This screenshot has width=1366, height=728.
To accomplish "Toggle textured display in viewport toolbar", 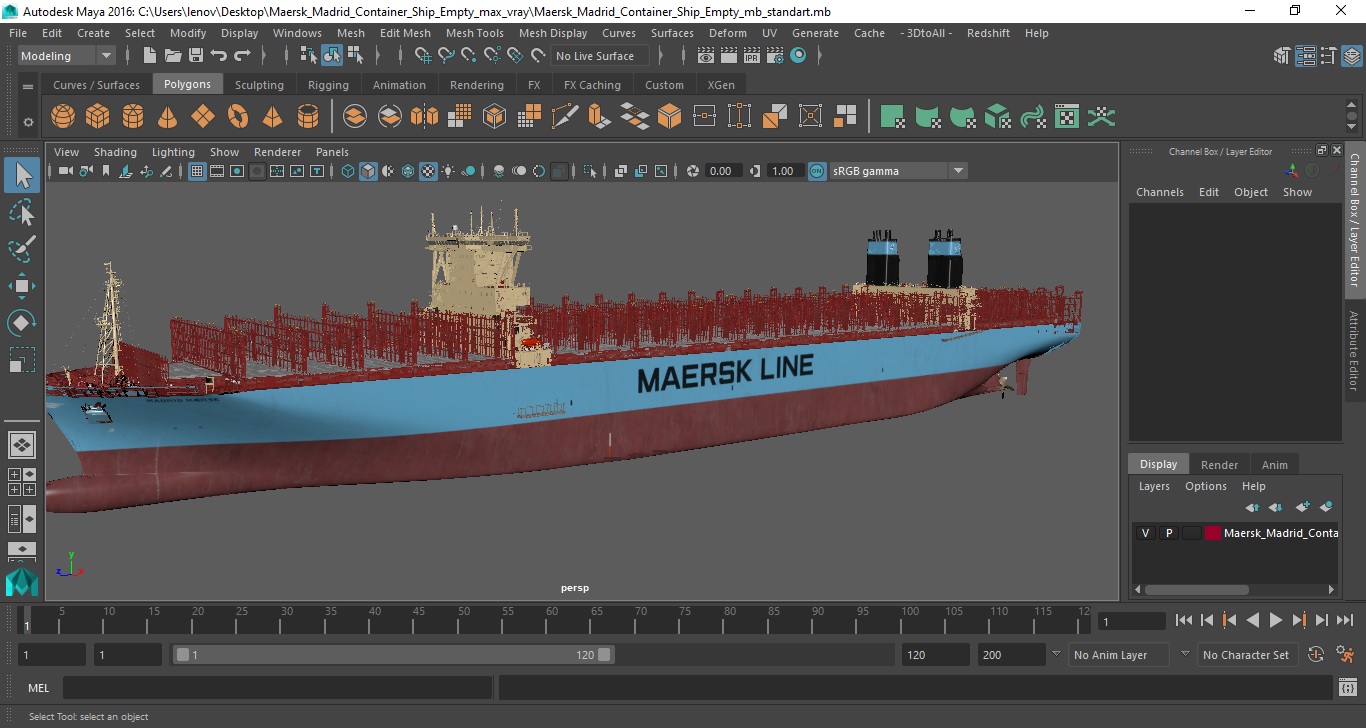I will tap(428, 171).
